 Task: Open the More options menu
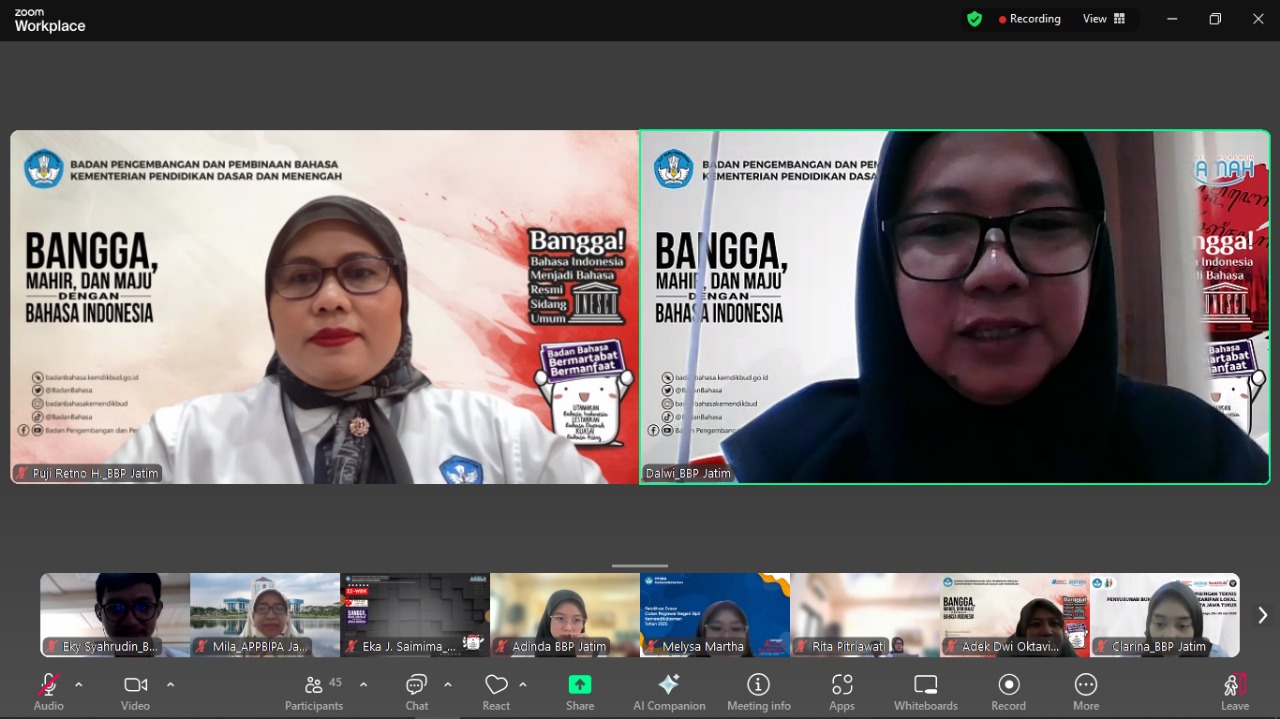point(1086,691)
